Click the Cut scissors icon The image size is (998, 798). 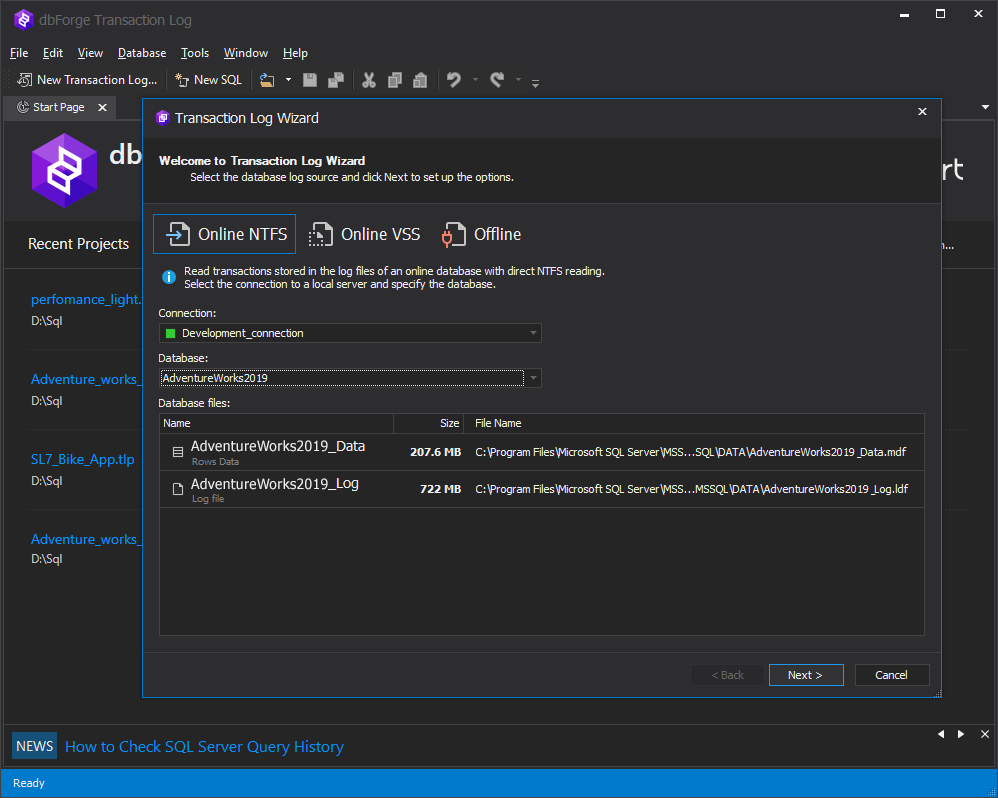tap(369, 80)
